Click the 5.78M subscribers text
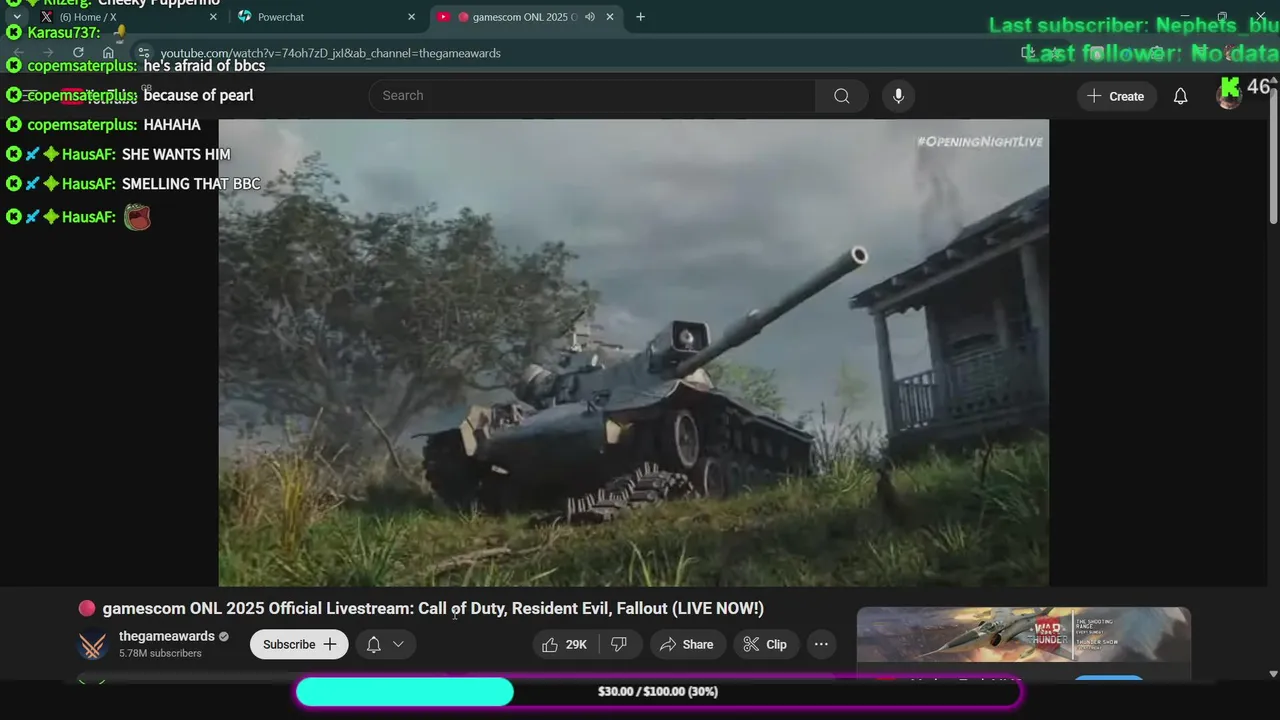 tap(160, 654)
